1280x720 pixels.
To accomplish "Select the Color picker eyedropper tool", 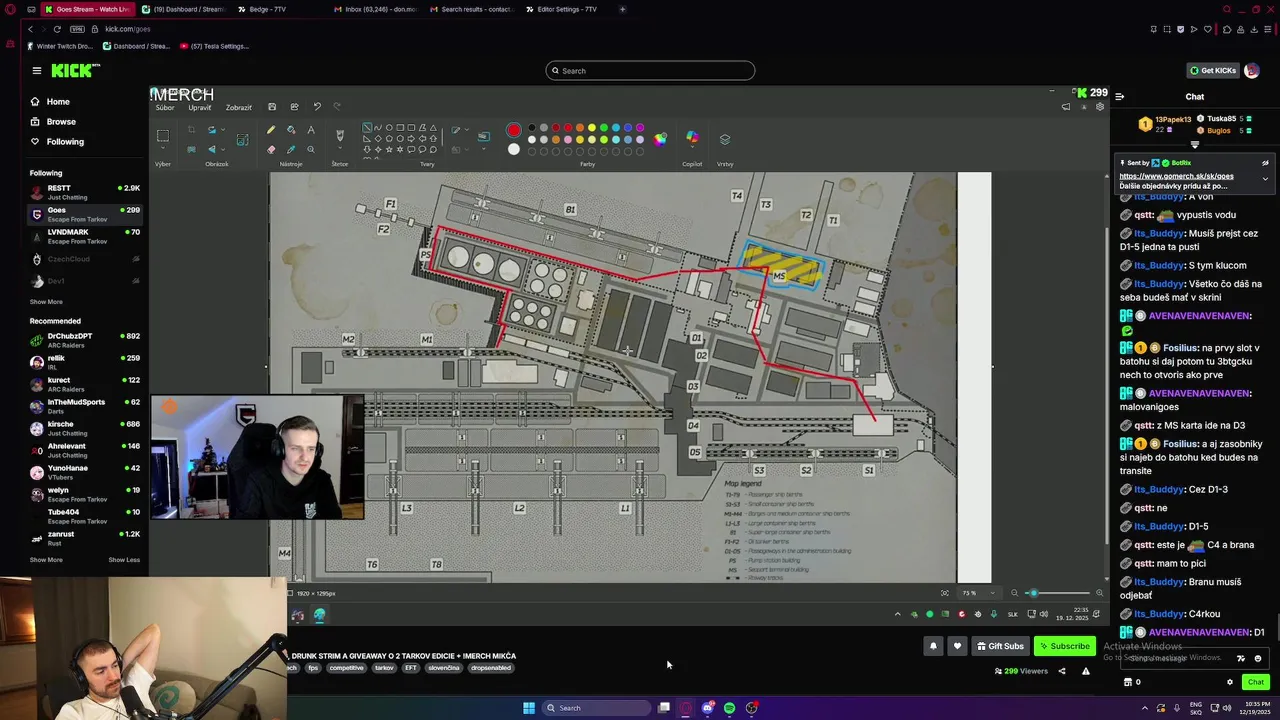I will (291, 149).
